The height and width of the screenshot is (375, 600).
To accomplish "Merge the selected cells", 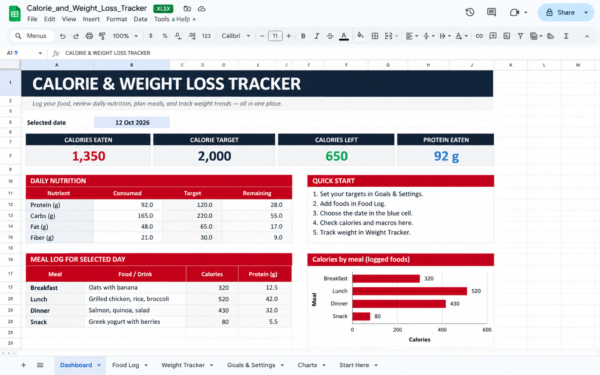I will coord(388,36).
